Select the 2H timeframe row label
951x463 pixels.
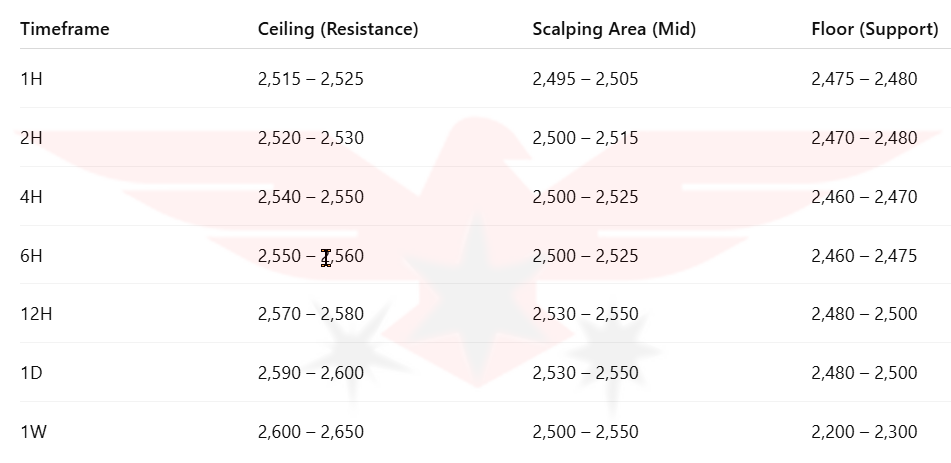click(31, 138)
